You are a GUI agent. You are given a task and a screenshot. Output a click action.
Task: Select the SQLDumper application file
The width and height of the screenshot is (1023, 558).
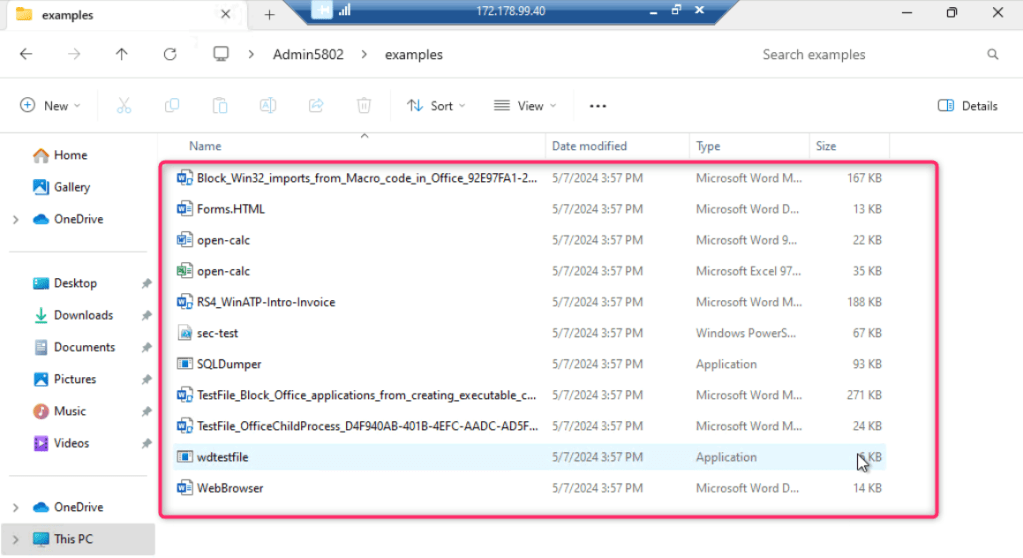229,364
